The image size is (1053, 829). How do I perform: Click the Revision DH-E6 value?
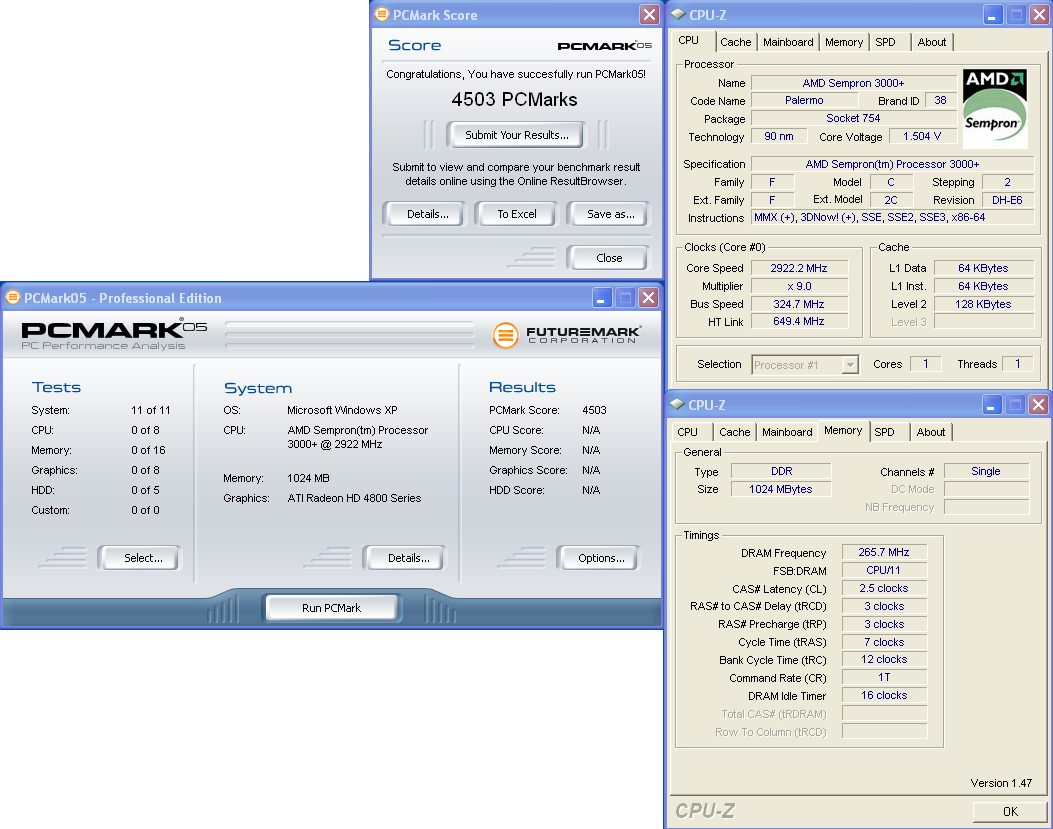1007,200
